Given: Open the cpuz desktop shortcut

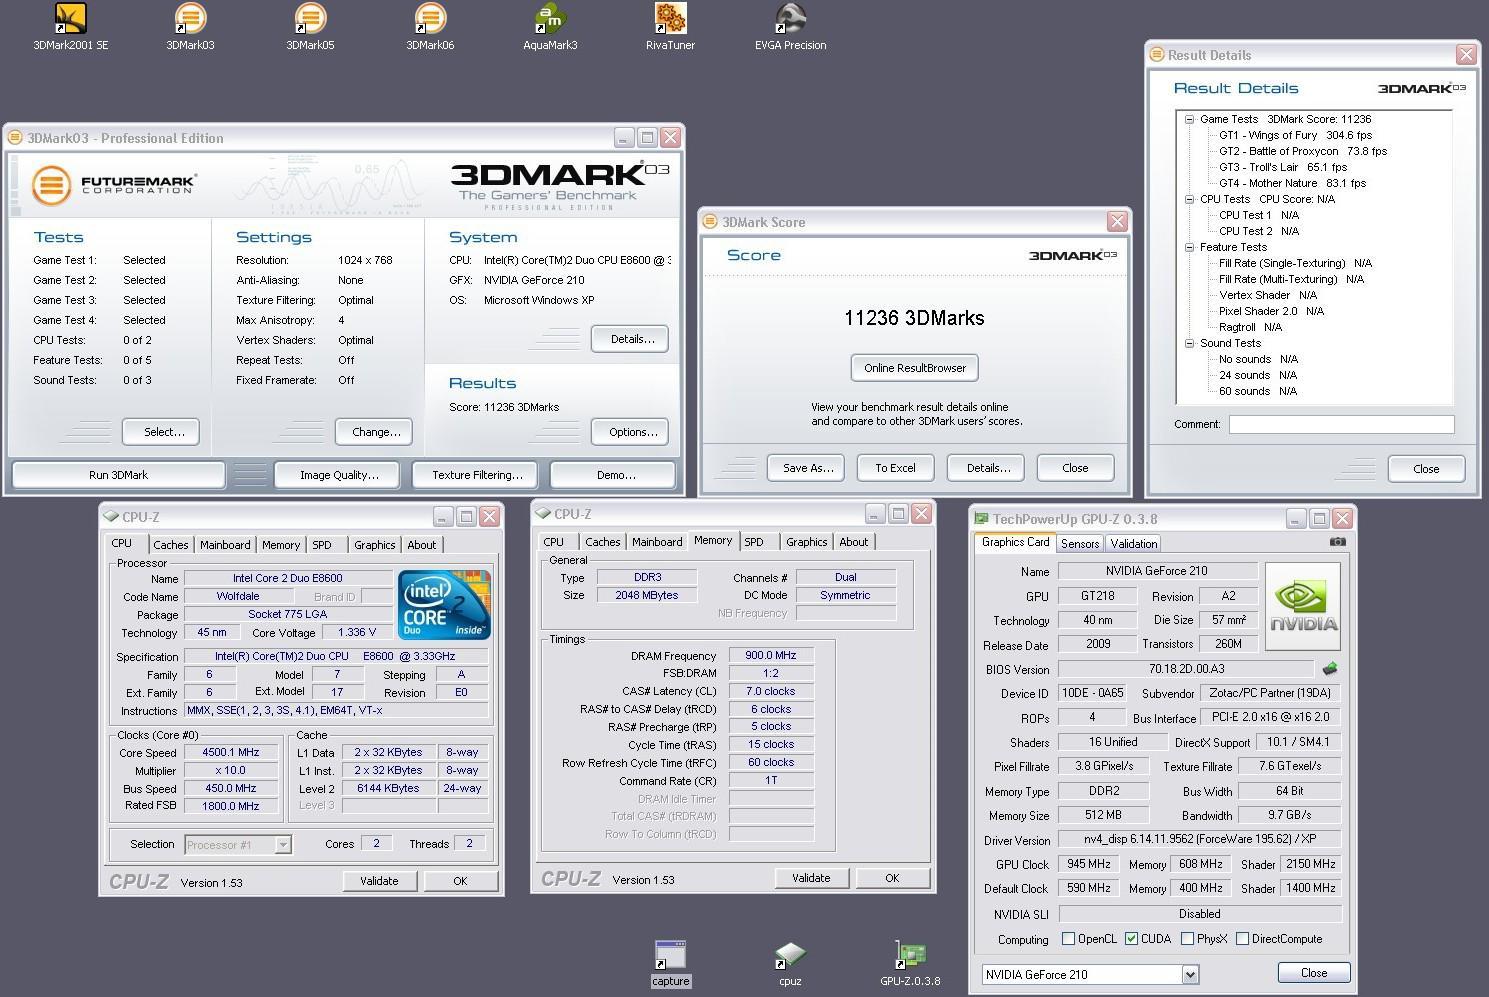Looking at the screenshot, I should 790,963.
